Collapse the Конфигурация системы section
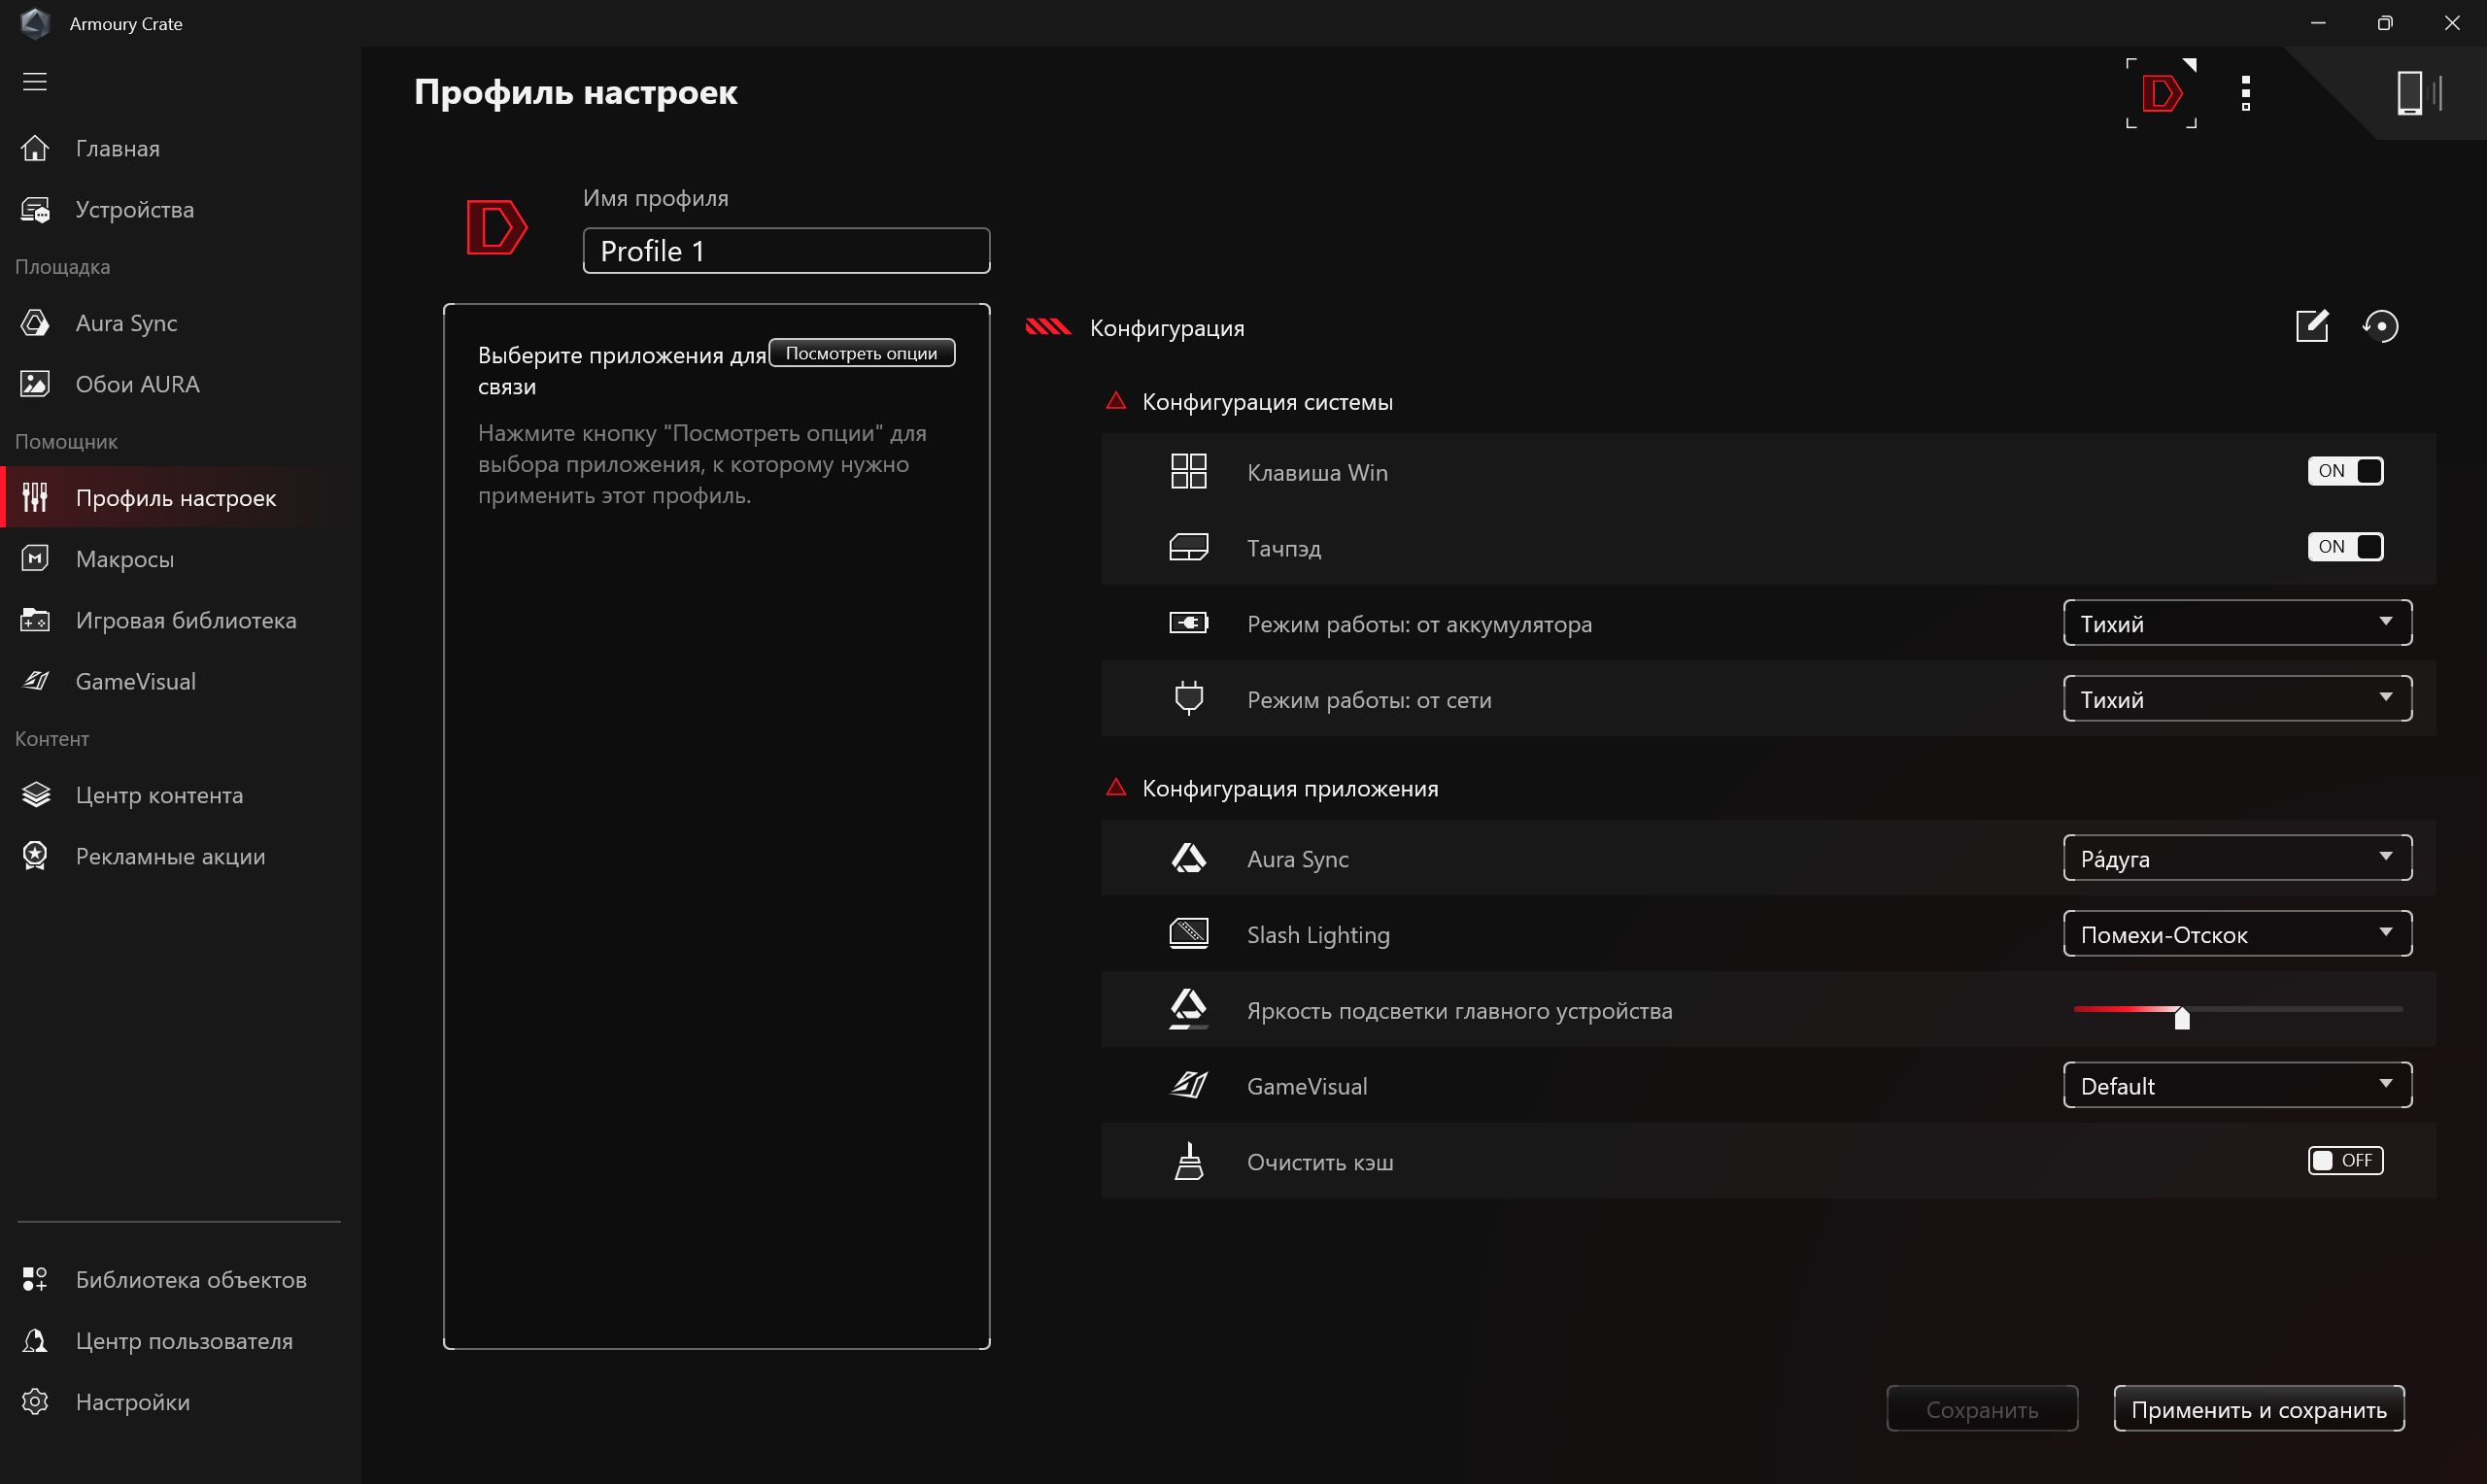 tap(1116, 401)
